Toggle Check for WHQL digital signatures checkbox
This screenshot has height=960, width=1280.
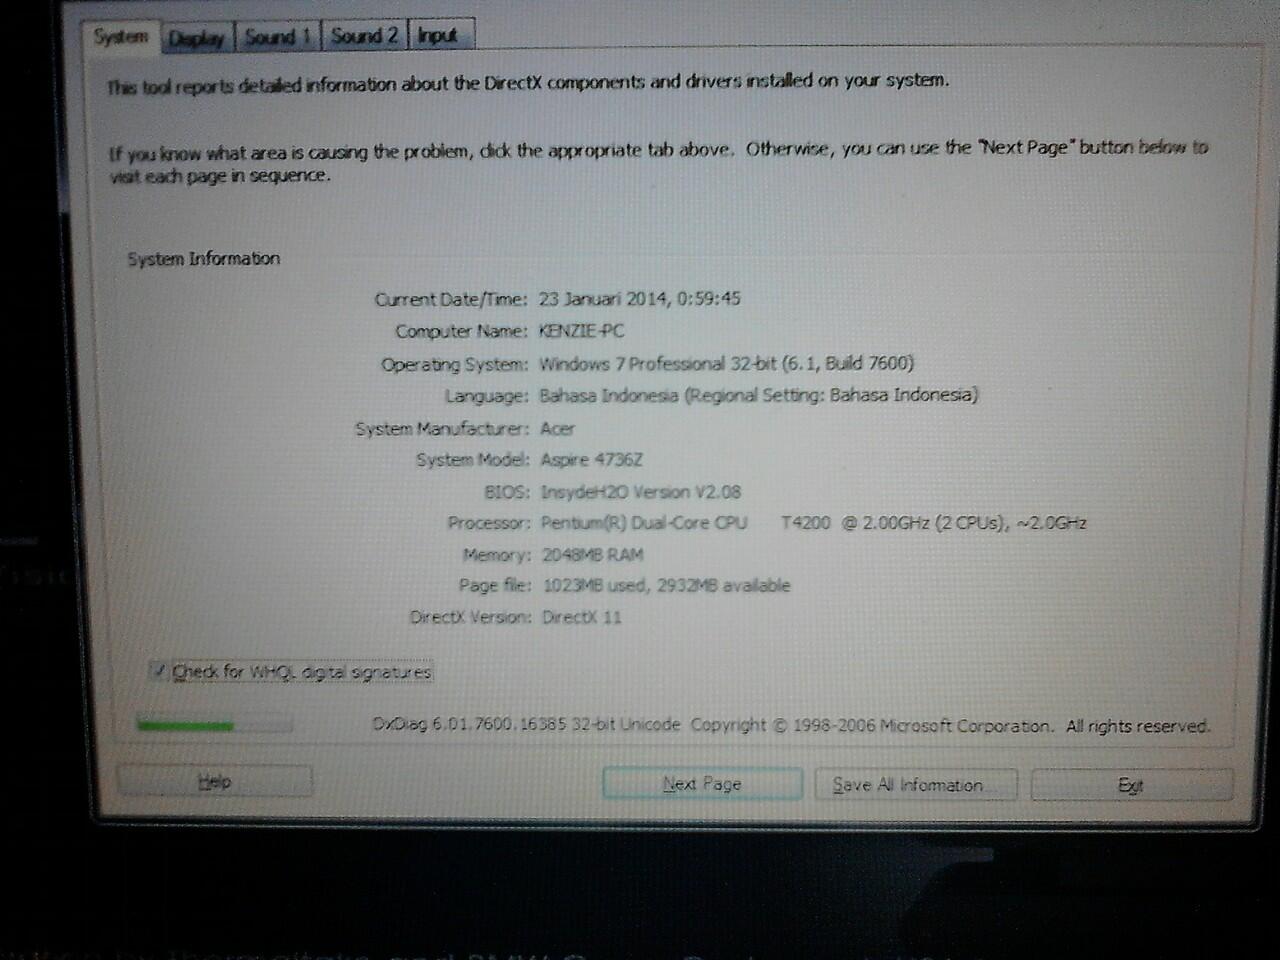(x=160, y=671)
